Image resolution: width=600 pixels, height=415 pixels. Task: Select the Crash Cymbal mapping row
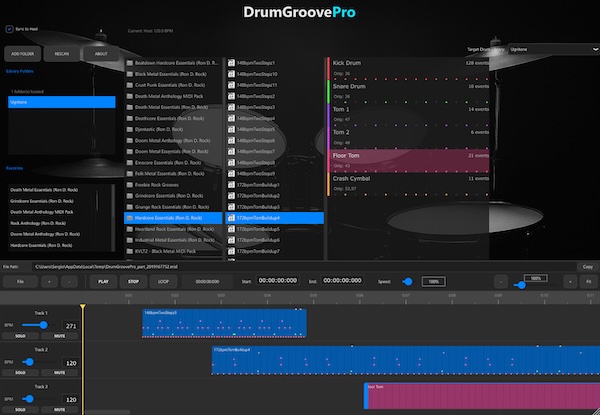409,184
